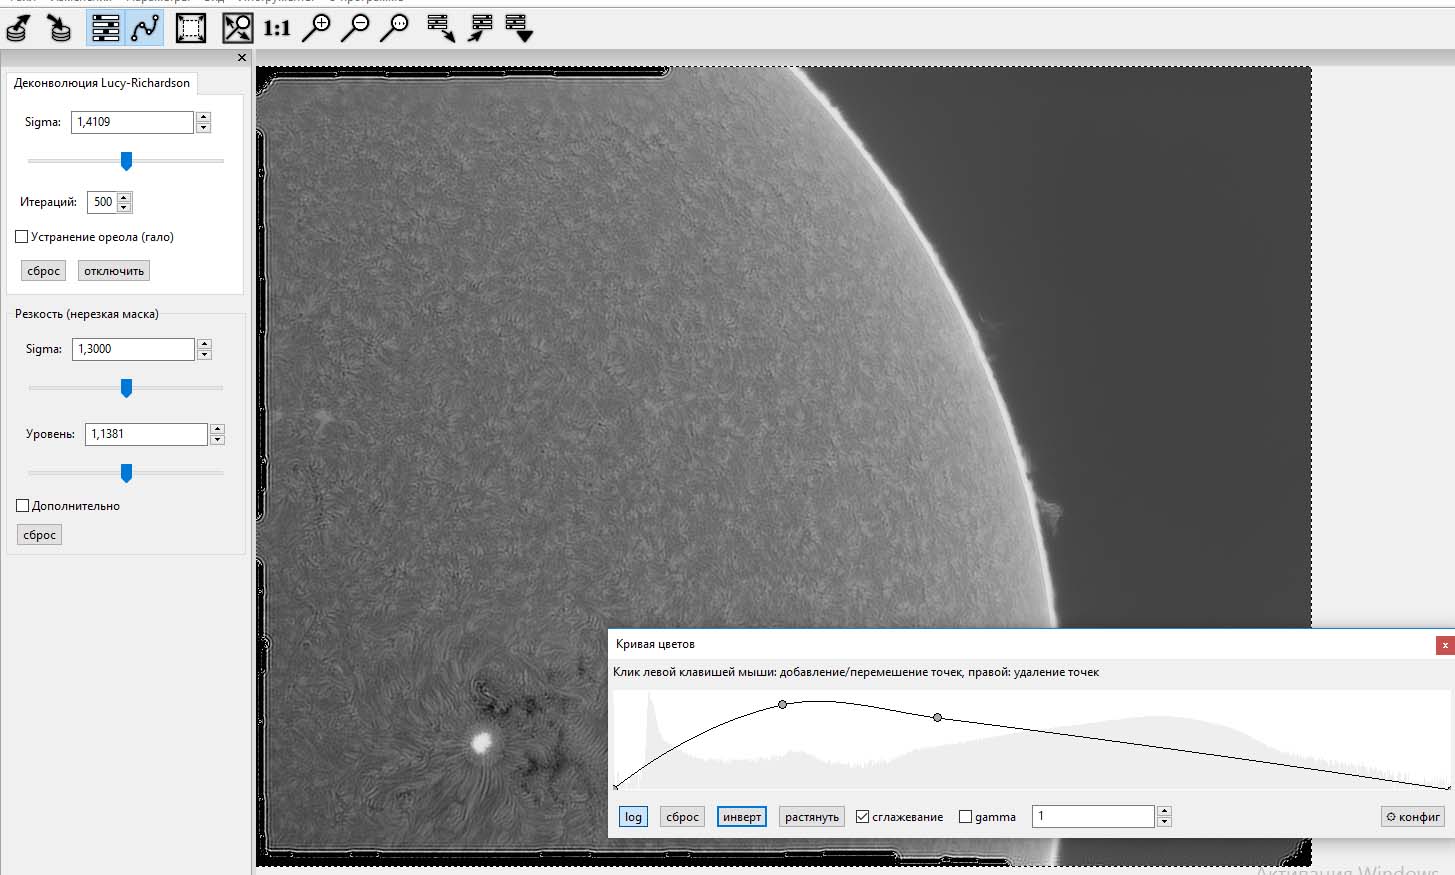The width and height of the screenshot is (1455, 875).
Task: Select the Деконволюция Lucy-Richardson tab
Action: [102, 83]
